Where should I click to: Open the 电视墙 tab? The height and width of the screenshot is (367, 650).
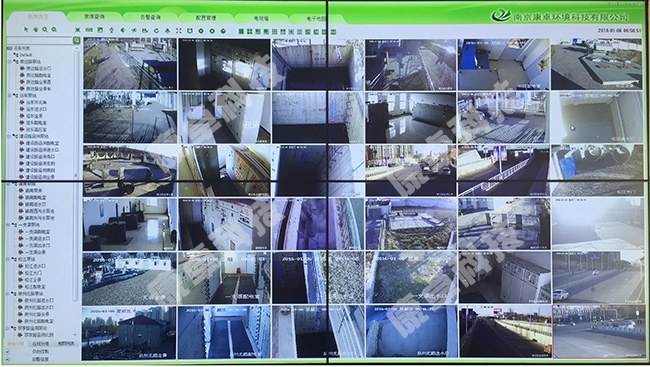(x=261, y=18)
